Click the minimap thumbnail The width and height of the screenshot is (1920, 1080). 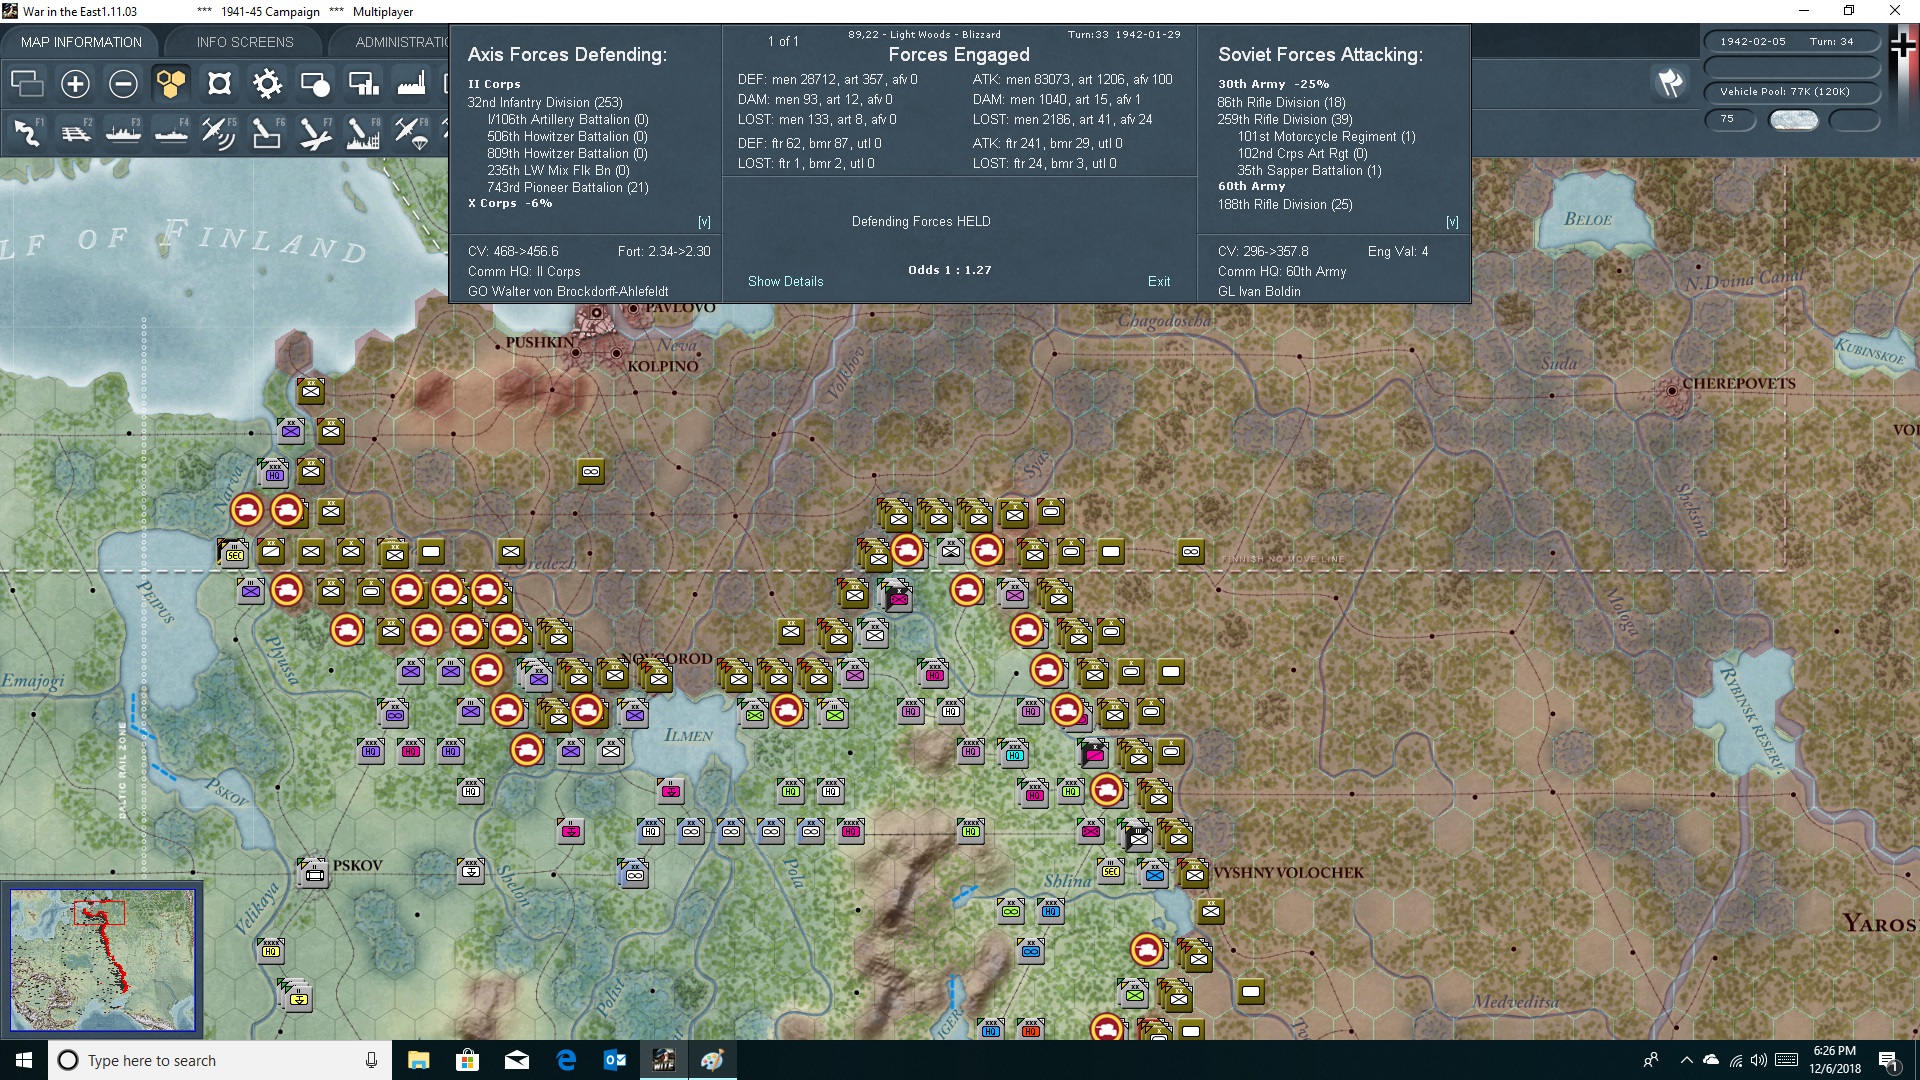pos(102,960)
